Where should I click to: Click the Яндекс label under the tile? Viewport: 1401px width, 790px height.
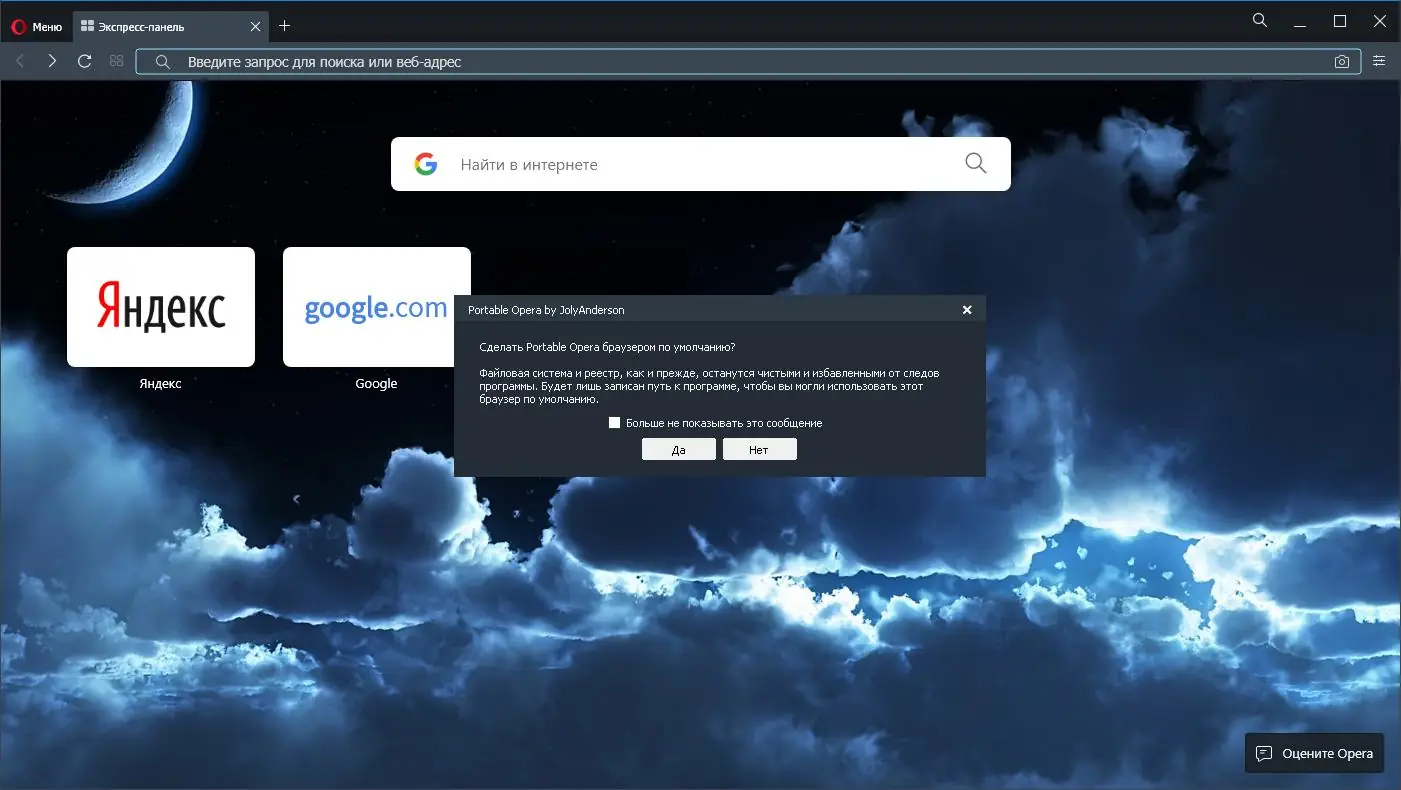pos(161,384)
